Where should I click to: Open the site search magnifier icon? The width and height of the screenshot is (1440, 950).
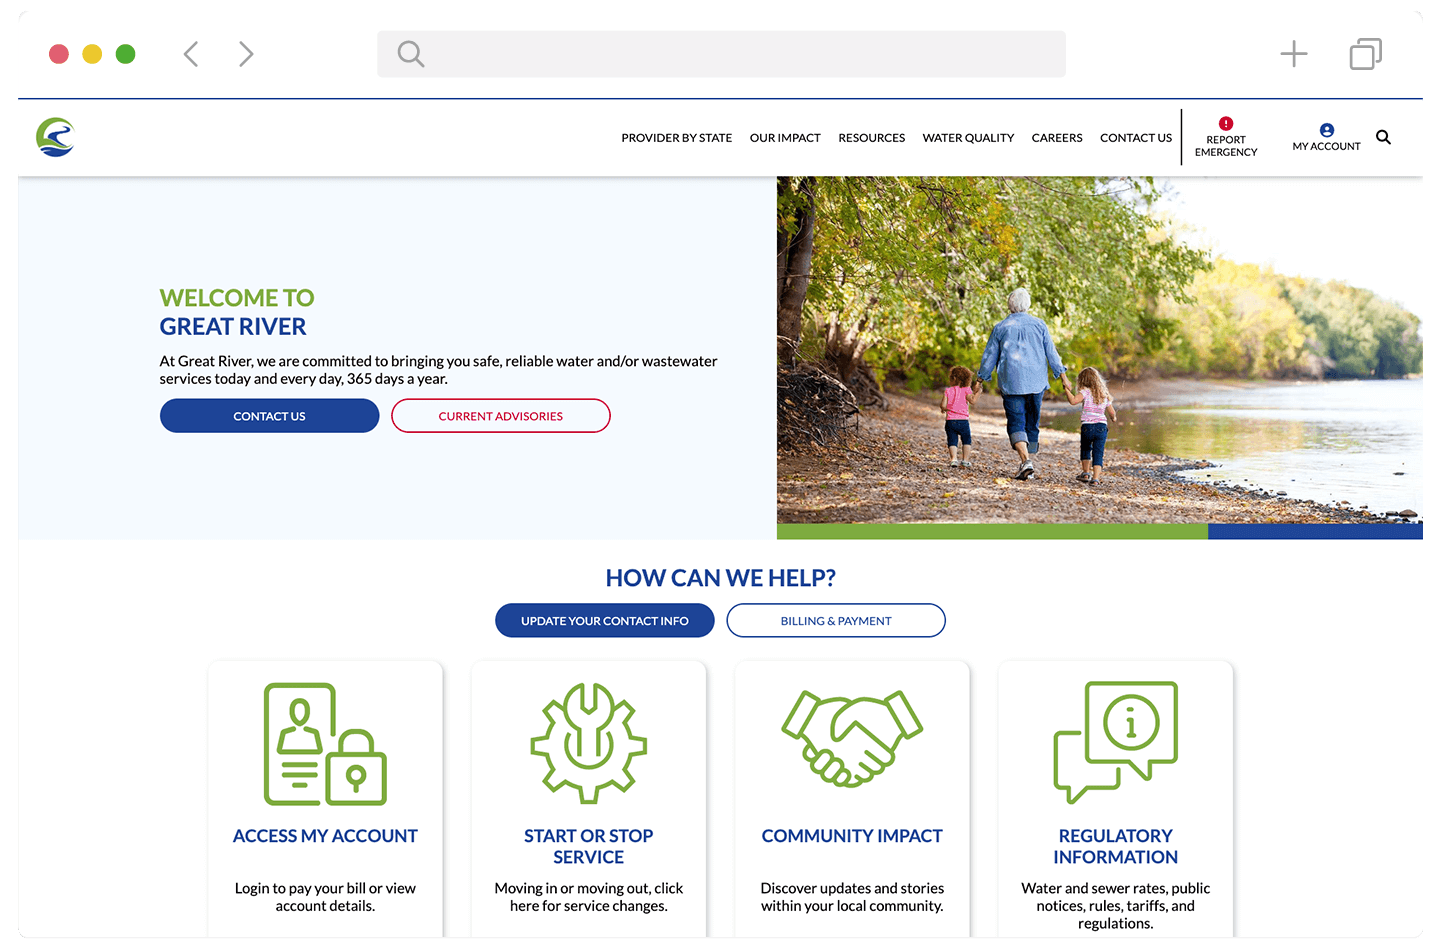click(1383, 137)
